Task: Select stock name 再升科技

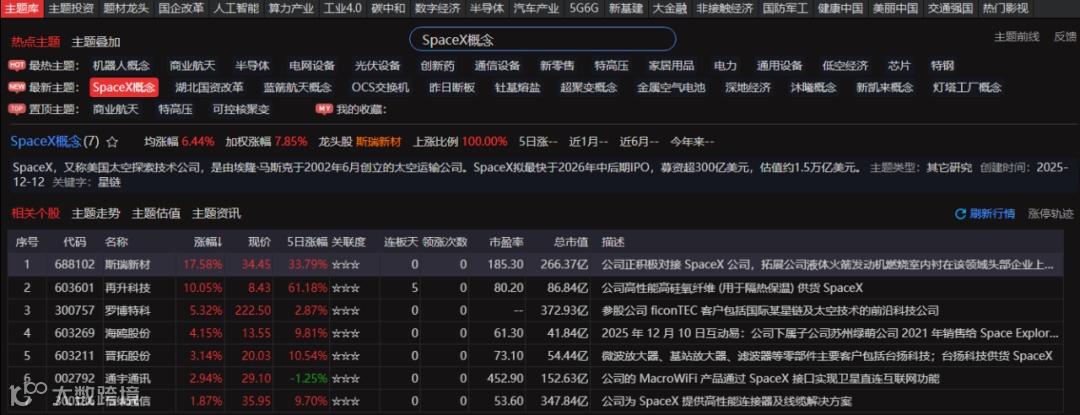Action: tap(127, 288)
